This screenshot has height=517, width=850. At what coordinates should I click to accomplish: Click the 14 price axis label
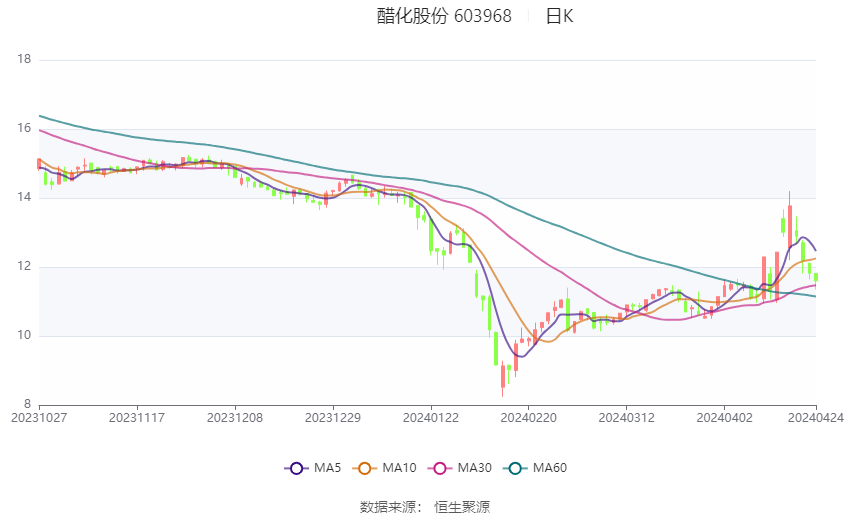(24, 197)
